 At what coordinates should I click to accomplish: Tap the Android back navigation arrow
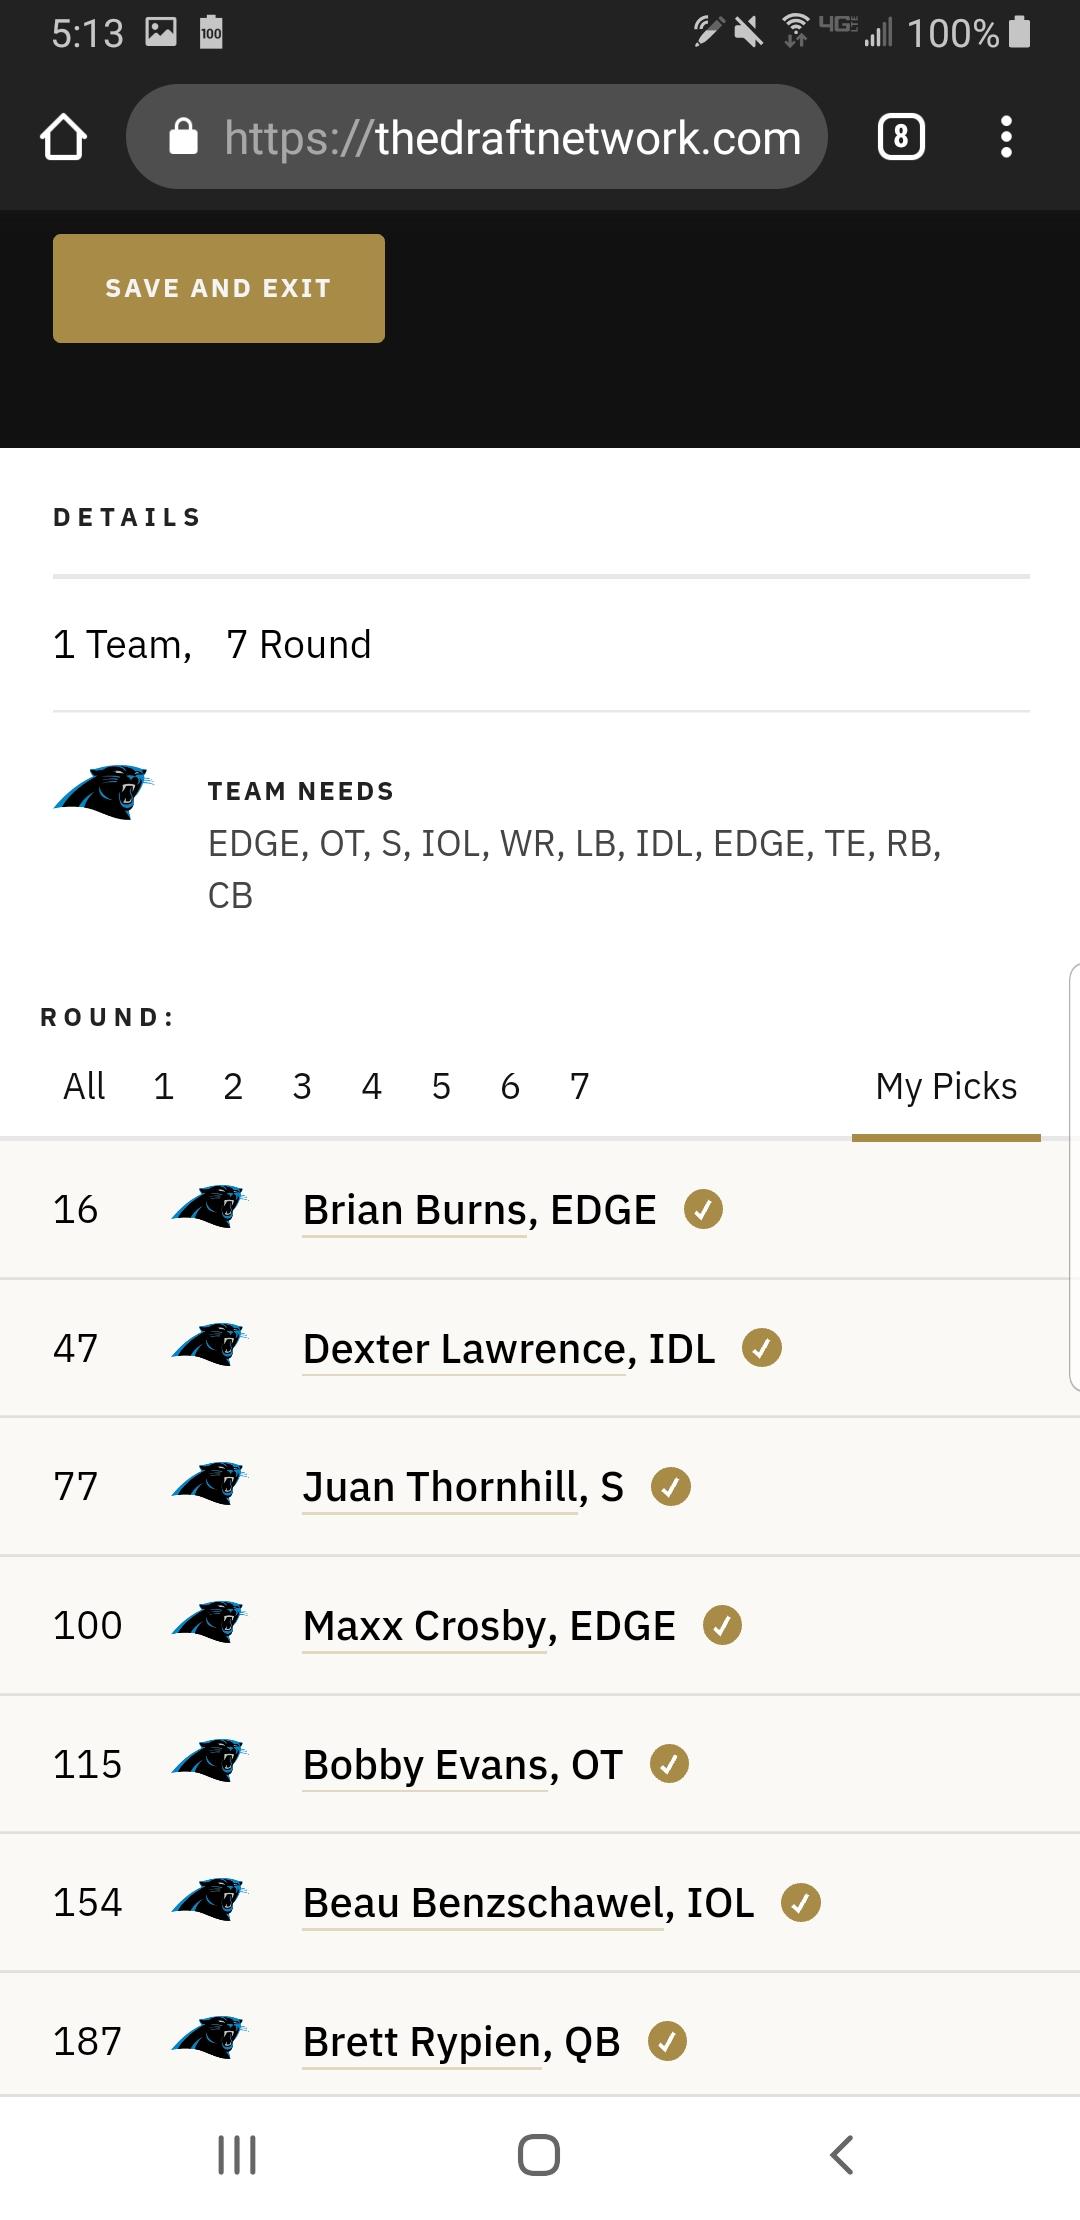coord(841,2154)
